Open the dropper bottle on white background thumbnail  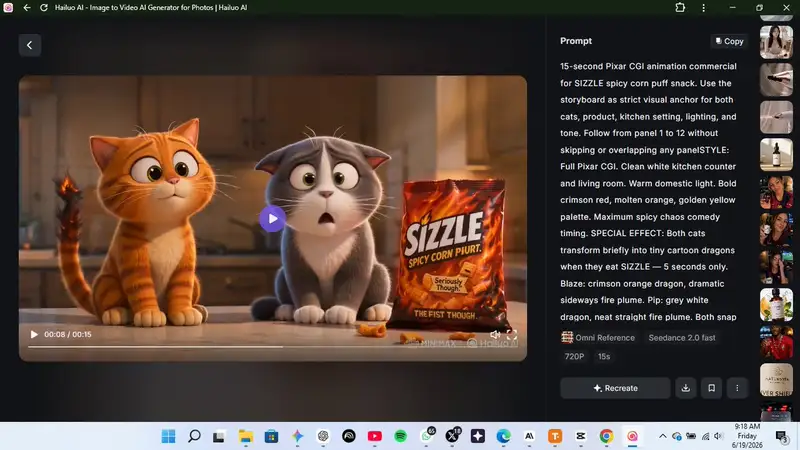click(x=776, y=155)
